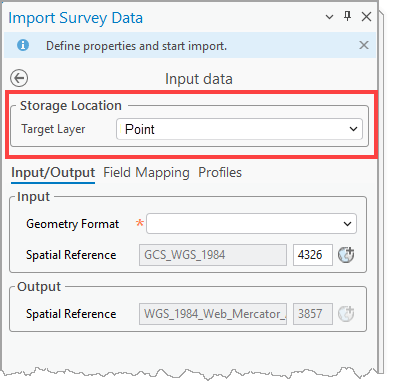Go back using the circled arrow
394x383 pixels.
coord(19,78)
